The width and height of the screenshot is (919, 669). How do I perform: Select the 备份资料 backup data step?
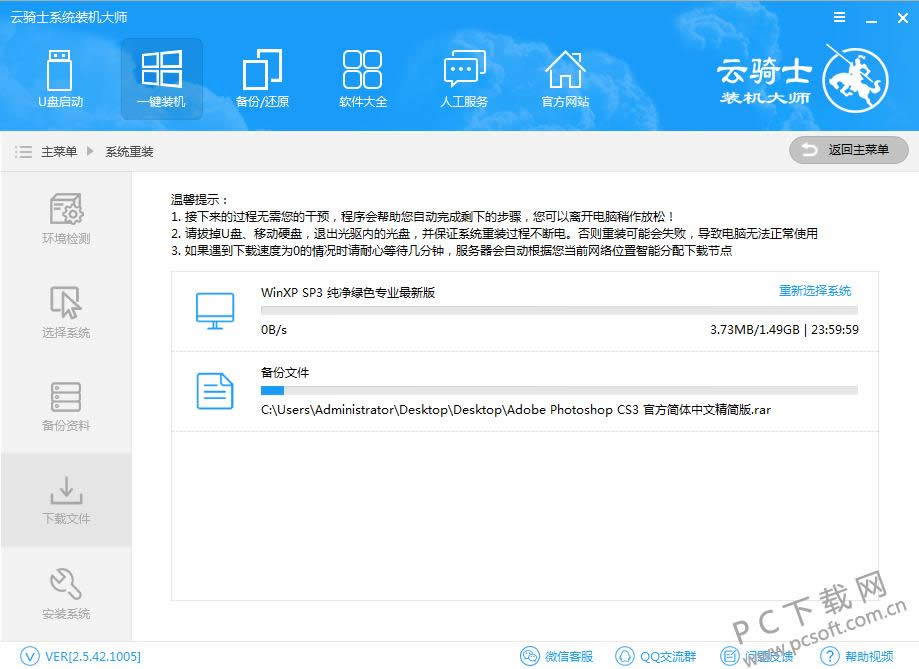pos(66,406)
